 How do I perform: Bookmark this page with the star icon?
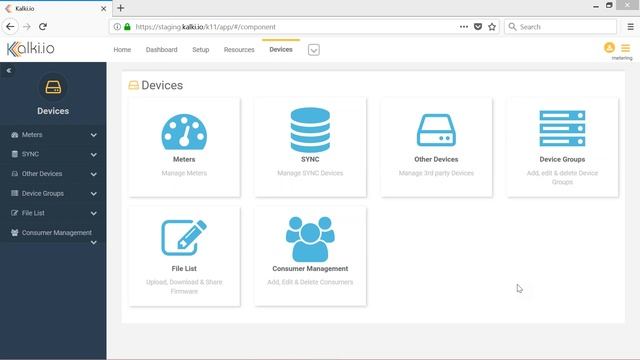[492, 27]
